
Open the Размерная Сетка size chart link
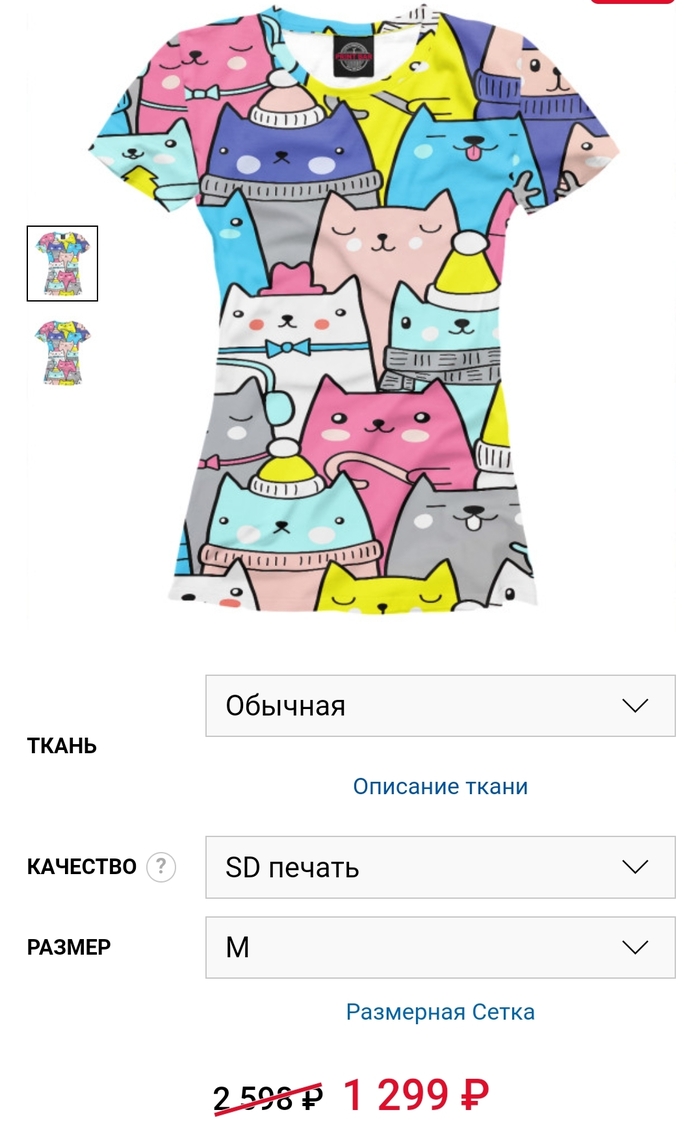441,1011
